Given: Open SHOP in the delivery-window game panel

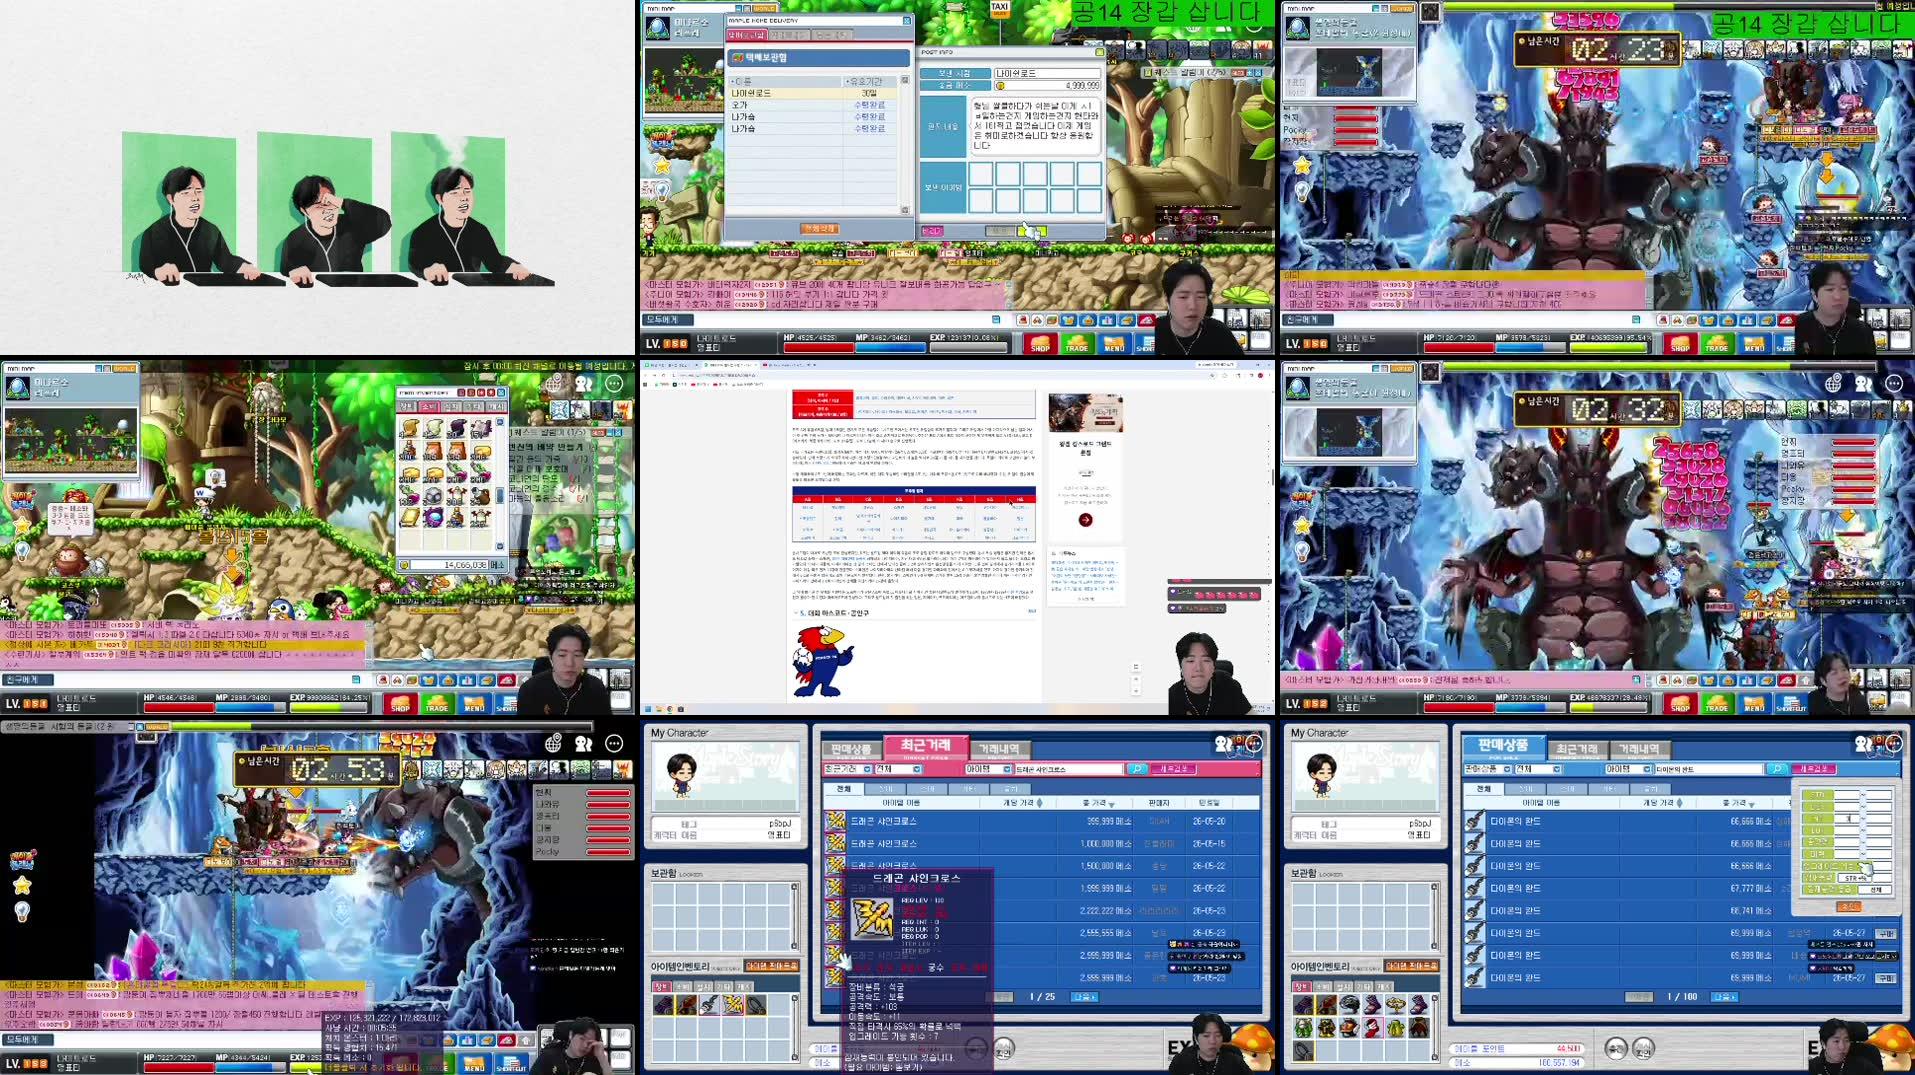Looking at the screenshot, I should (1040, 345).
